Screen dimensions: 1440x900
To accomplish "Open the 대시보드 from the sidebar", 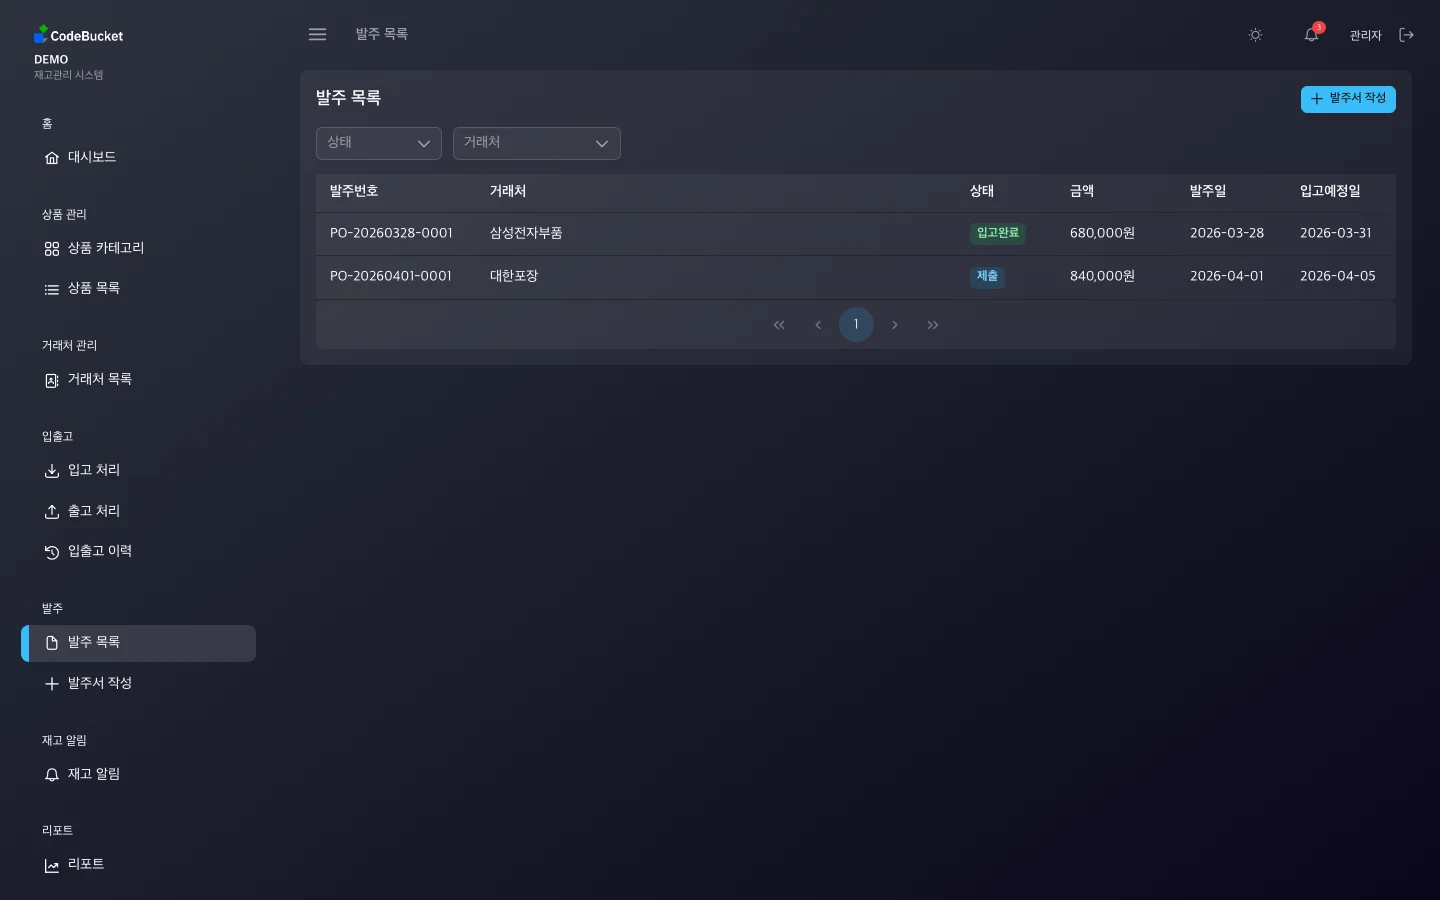I will (x=91, y=157).
